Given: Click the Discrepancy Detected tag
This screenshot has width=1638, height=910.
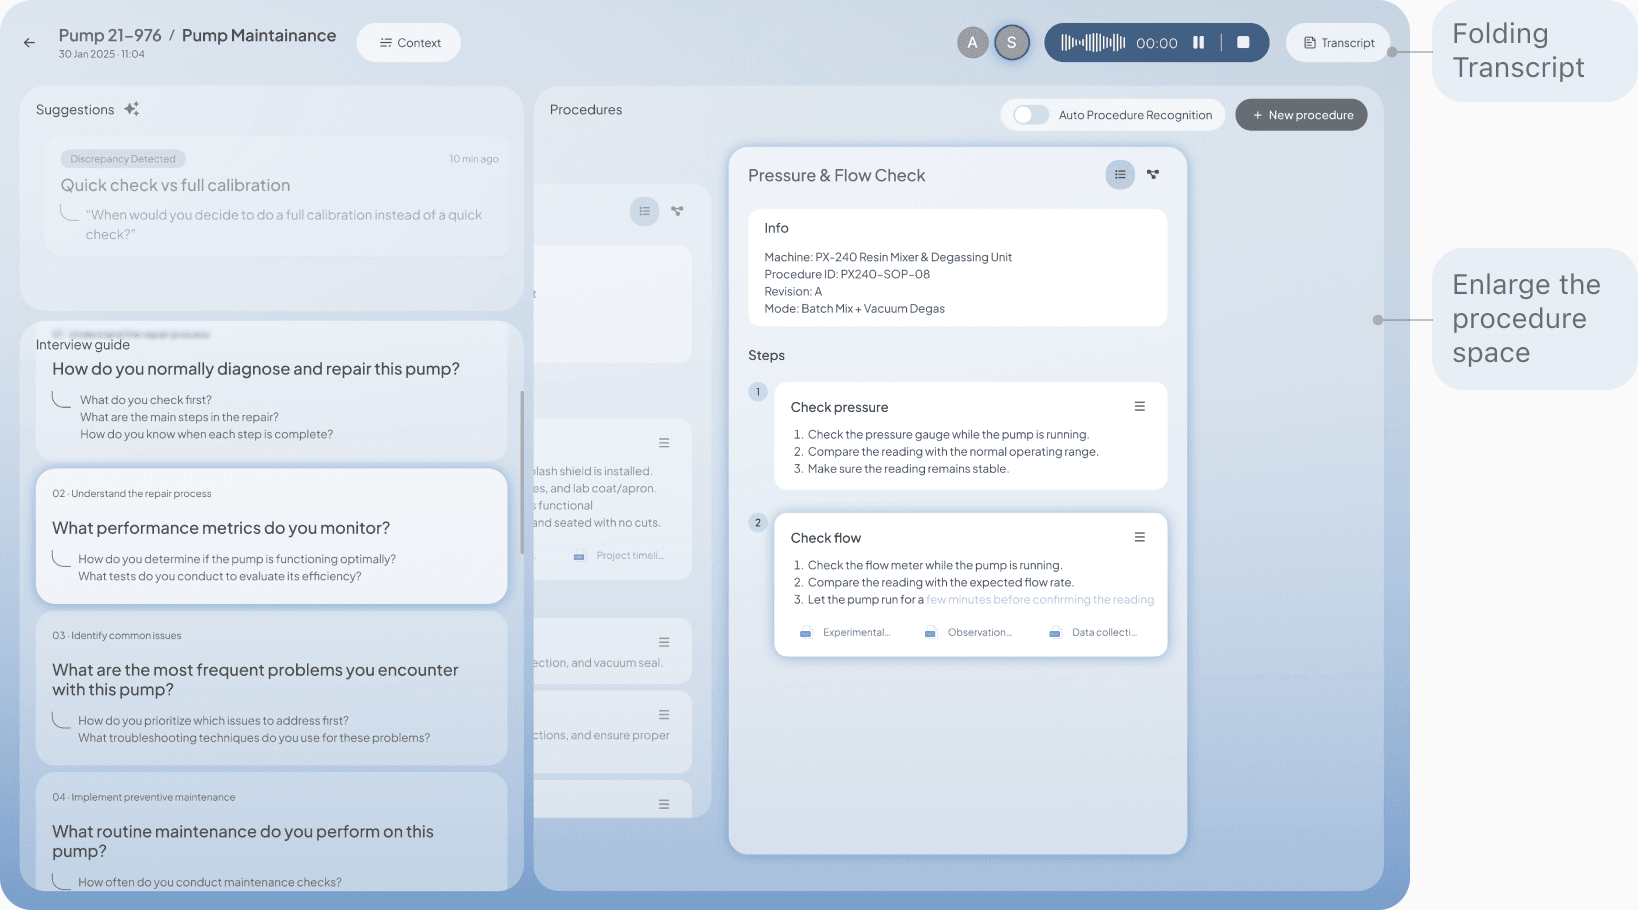Looking at the screenshot, I should pos(123,159).
